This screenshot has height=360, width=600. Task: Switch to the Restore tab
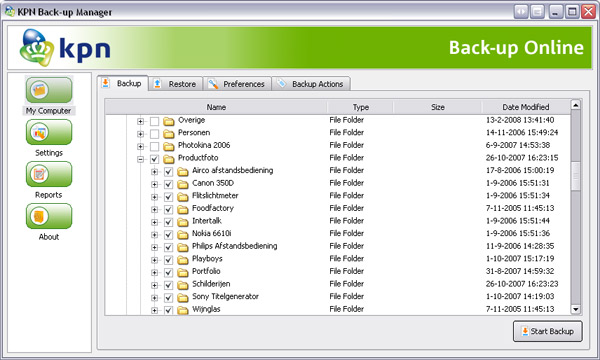point(176,84)
